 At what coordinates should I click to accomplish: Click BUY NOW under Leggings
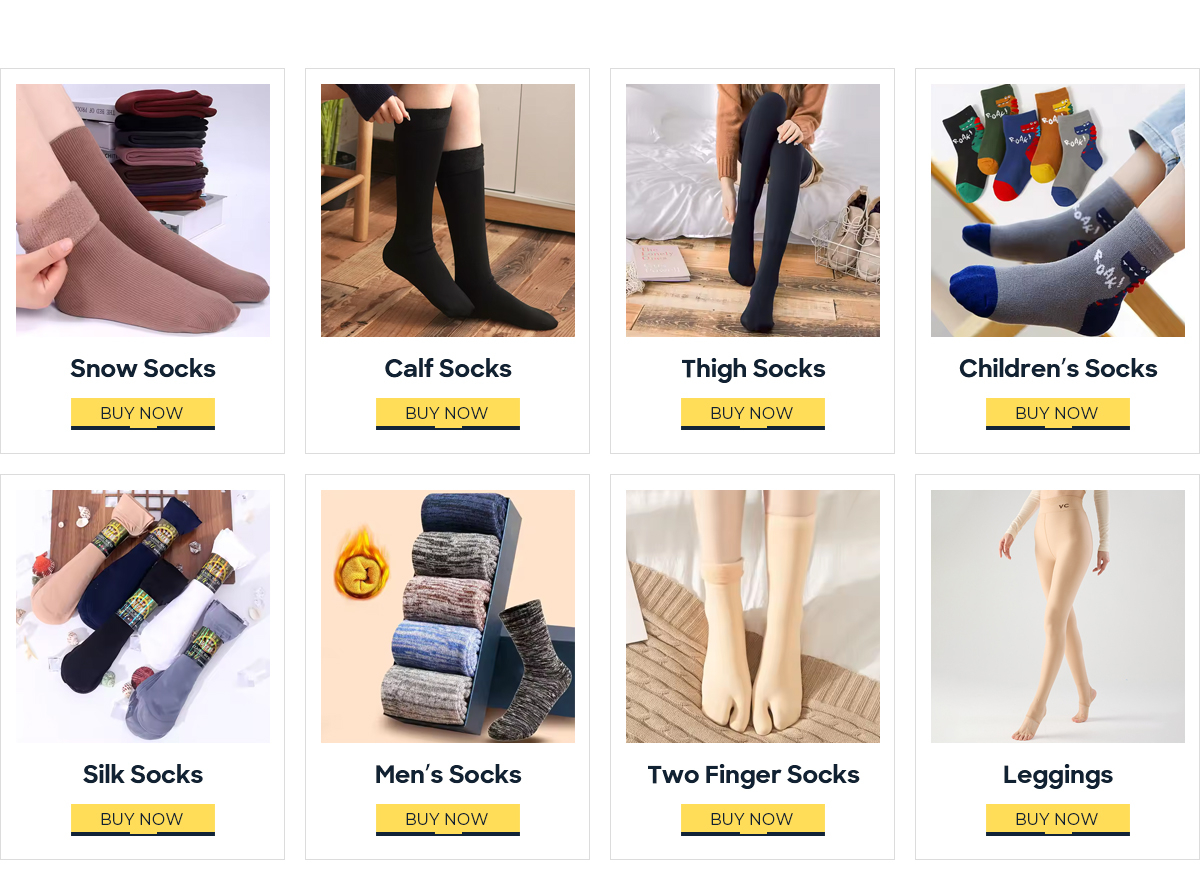pos(1058,819)
